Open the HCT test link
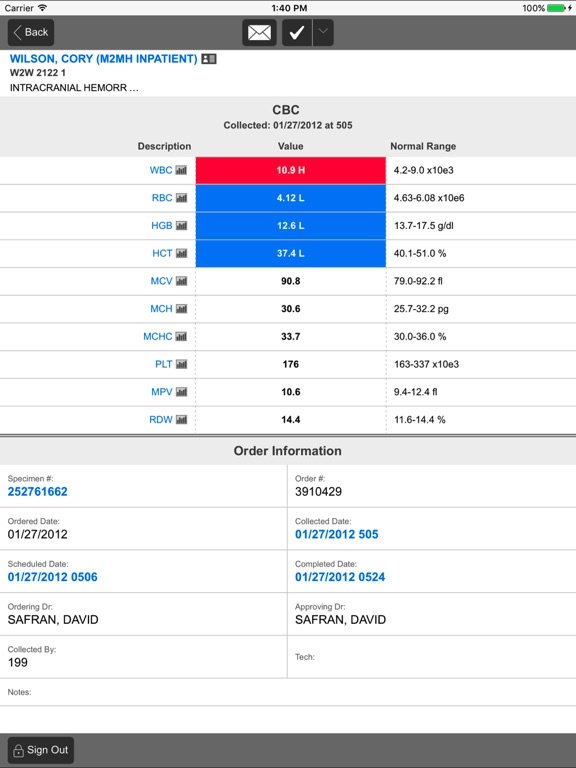The width and height of the screenshot is (576, 768). point(162,253)
